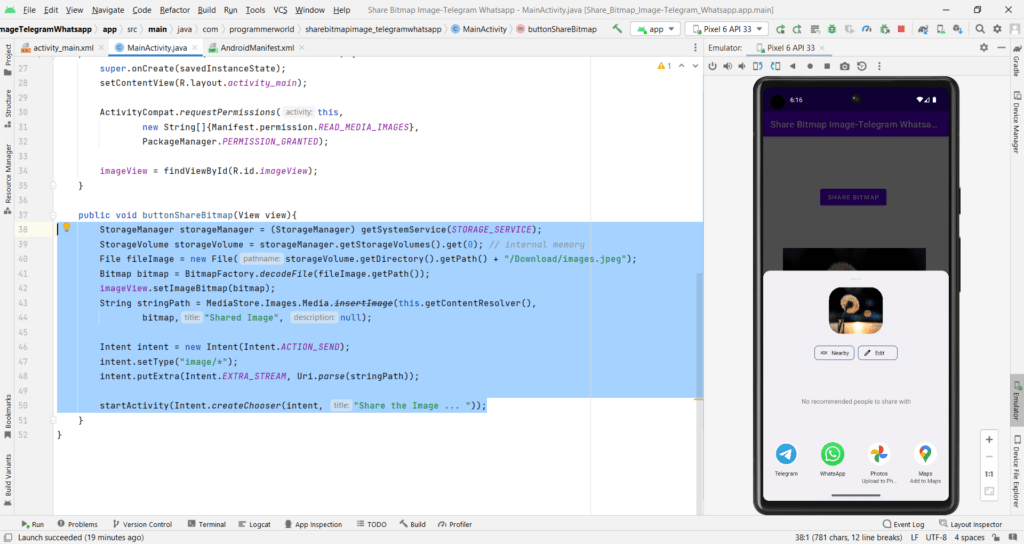Click the yellow intention lightbulb on line 38

[67, 228]
